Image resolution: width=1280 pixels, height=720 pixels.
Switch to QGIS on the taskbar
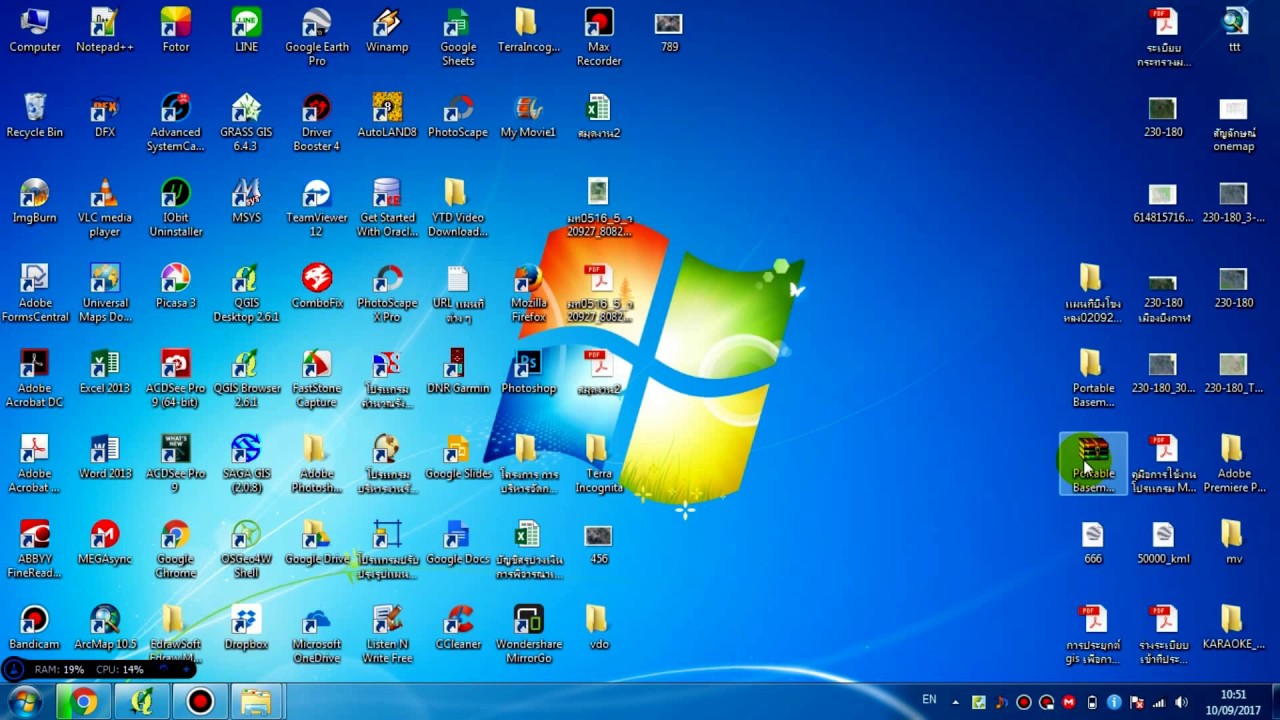(142, 701)
